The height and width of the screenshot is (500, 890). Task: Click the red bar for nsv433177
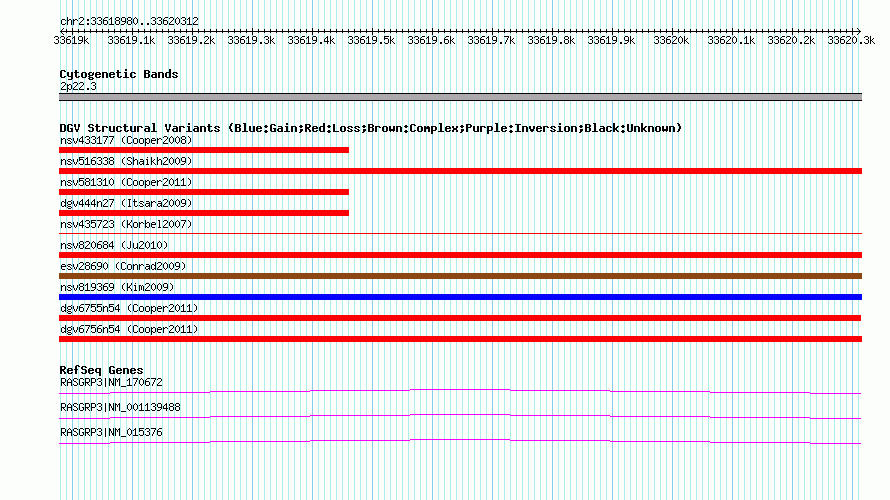click(204, 150)
